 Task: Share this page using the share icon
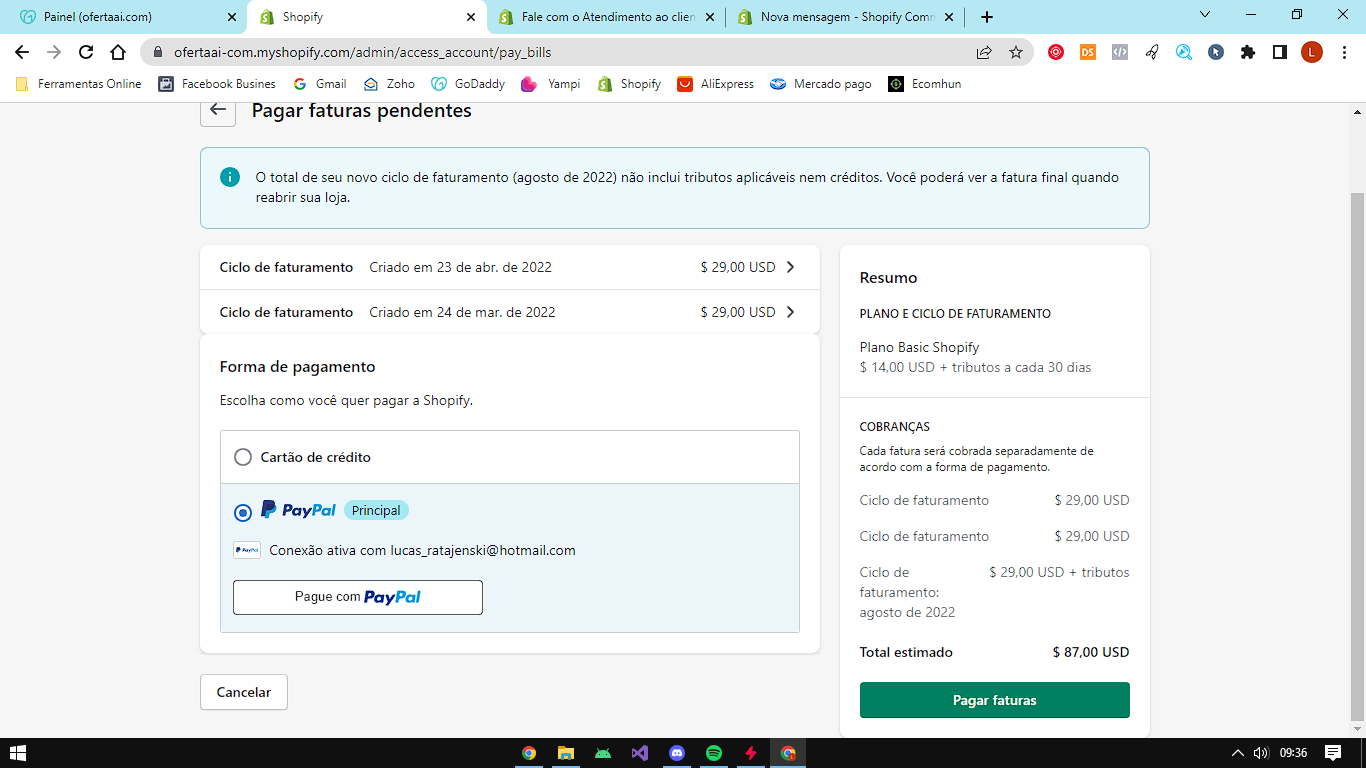pos(984,52)
